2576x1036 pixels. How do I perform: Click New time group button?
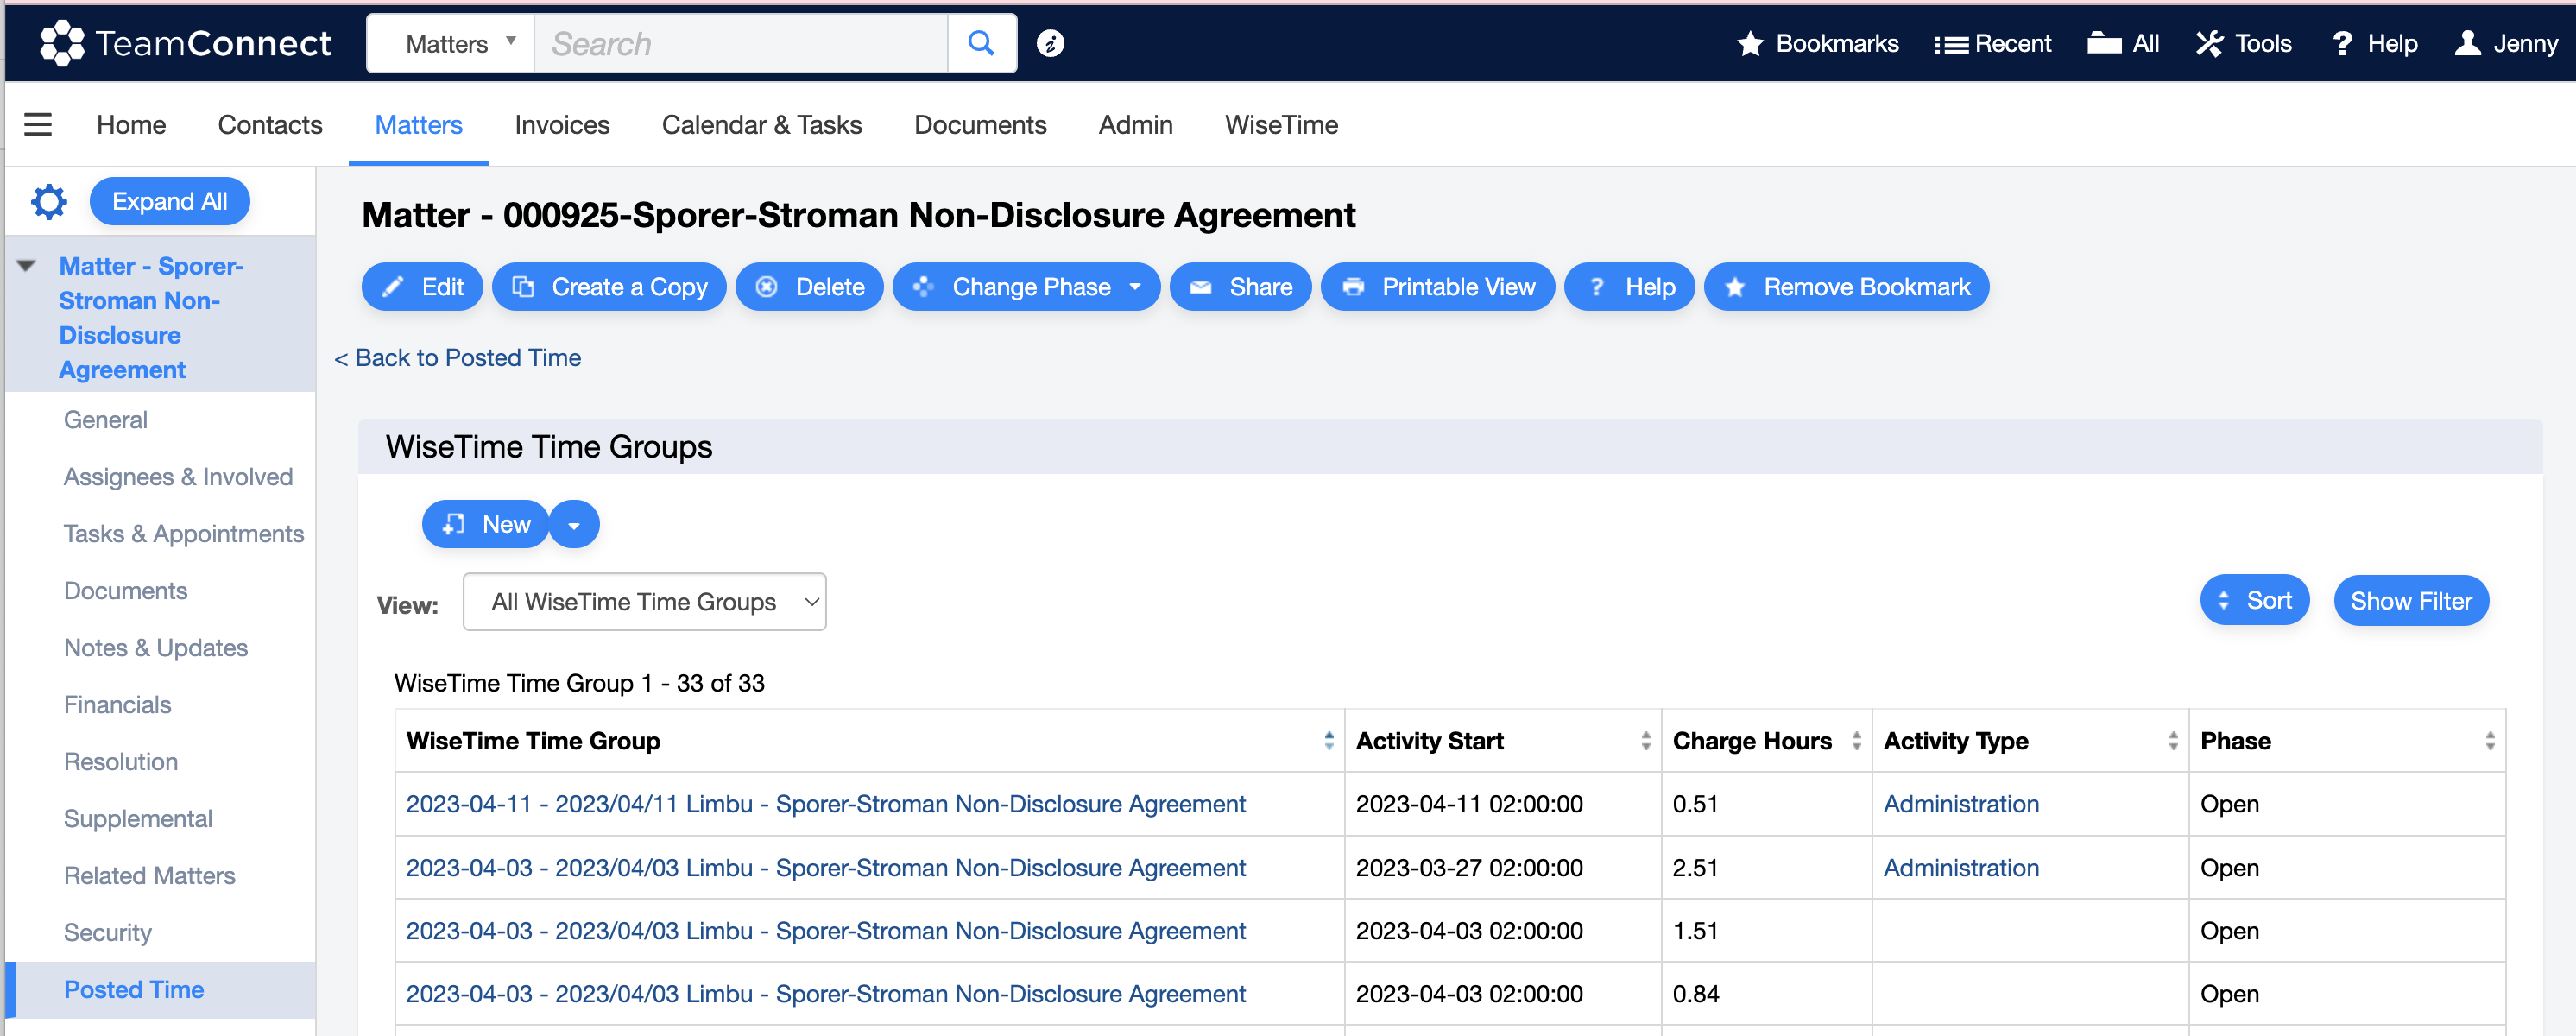pos(486,524)
